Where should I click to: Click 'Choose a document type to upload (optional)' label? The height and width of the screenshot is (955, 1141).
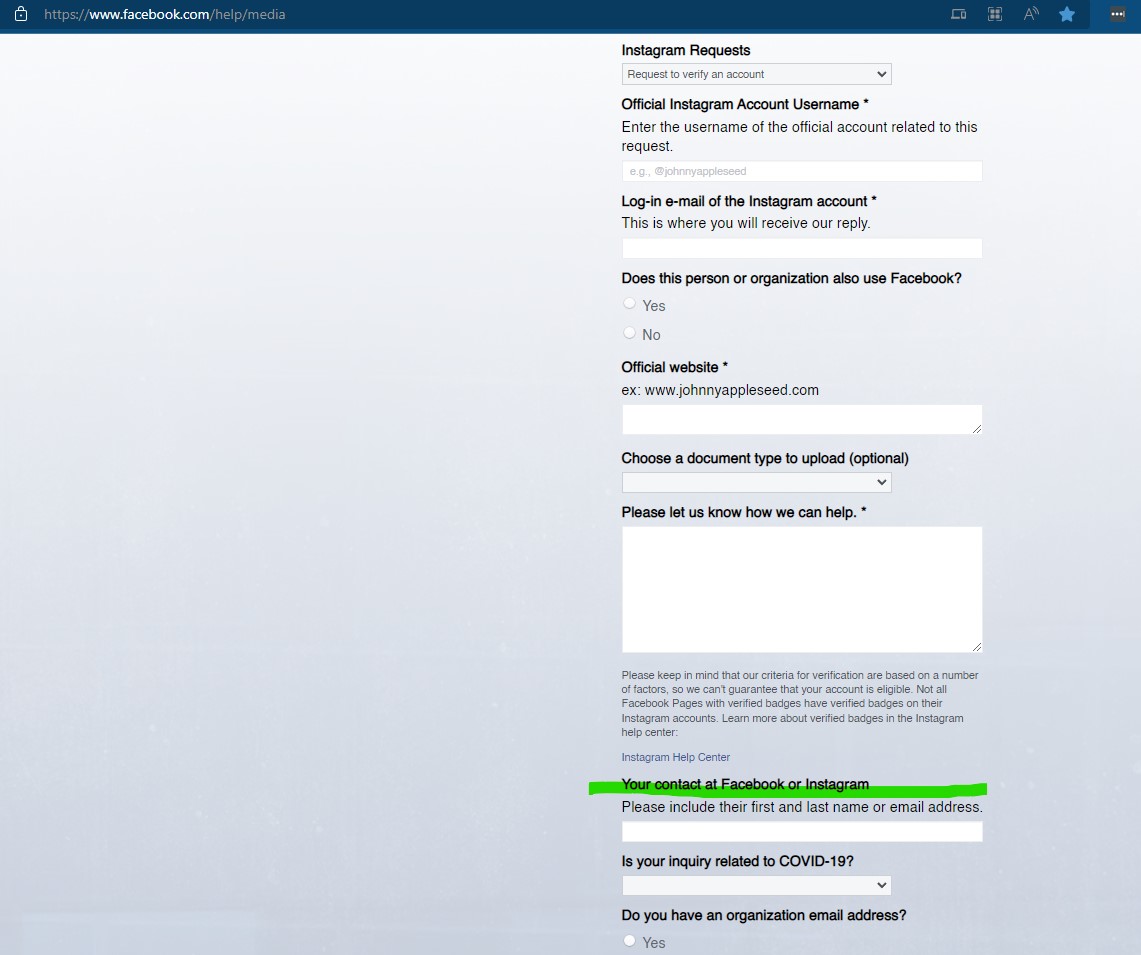click(765, 458)
